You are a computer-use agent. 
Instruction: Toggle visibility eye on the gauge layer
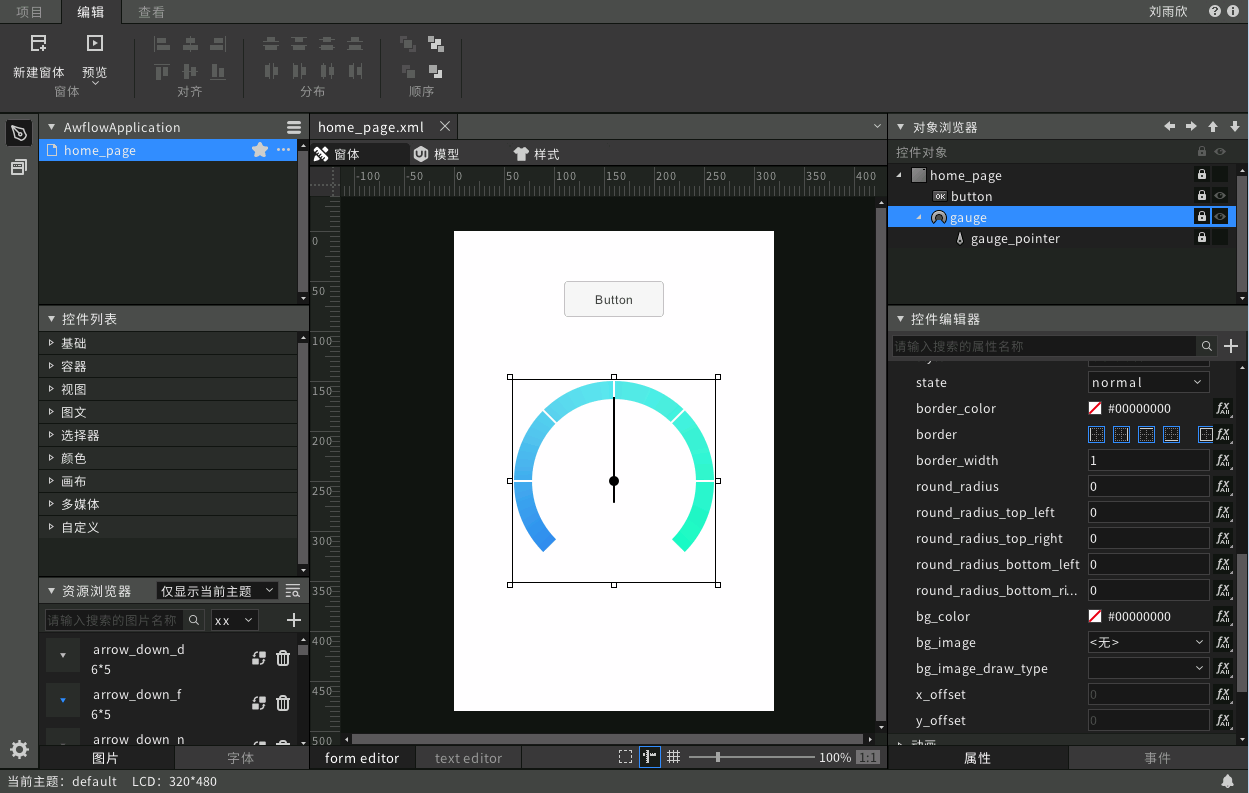pyautogui.click(x=1219, y=216)
